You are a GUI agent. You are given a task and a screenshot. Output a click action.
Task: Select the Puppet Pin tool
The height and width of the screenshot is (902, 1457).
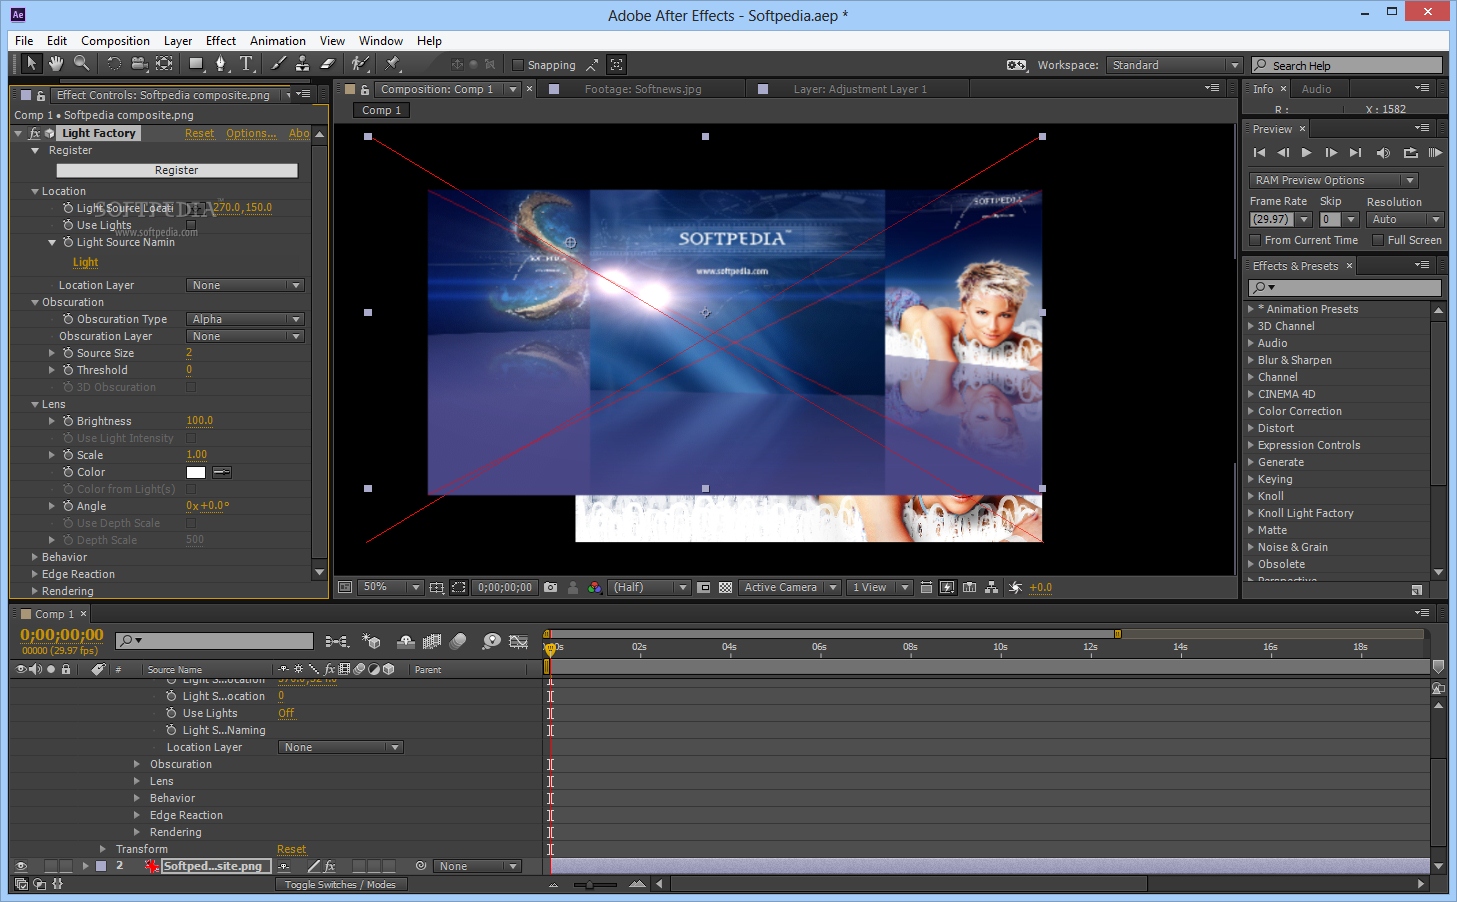pos(392,64)
